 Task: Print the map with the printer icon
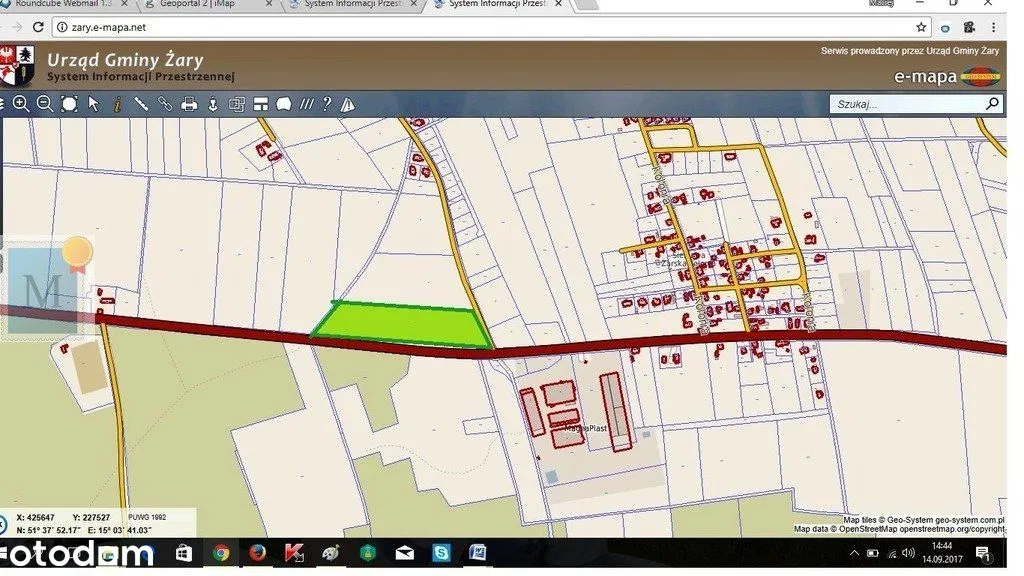coord(189,104)
